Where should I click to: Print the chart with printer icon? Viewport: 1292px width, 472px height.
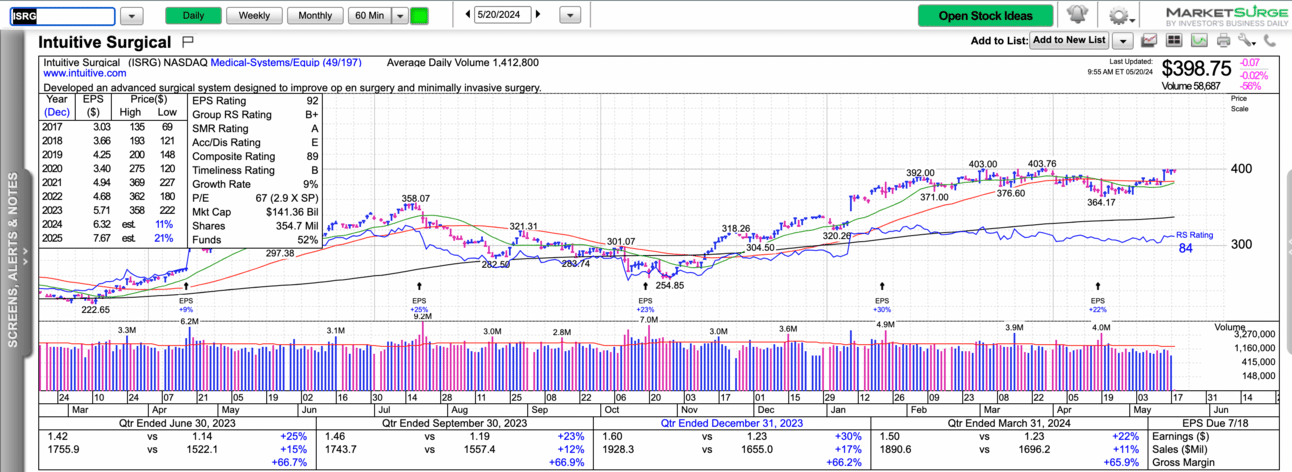point(1223,41)
